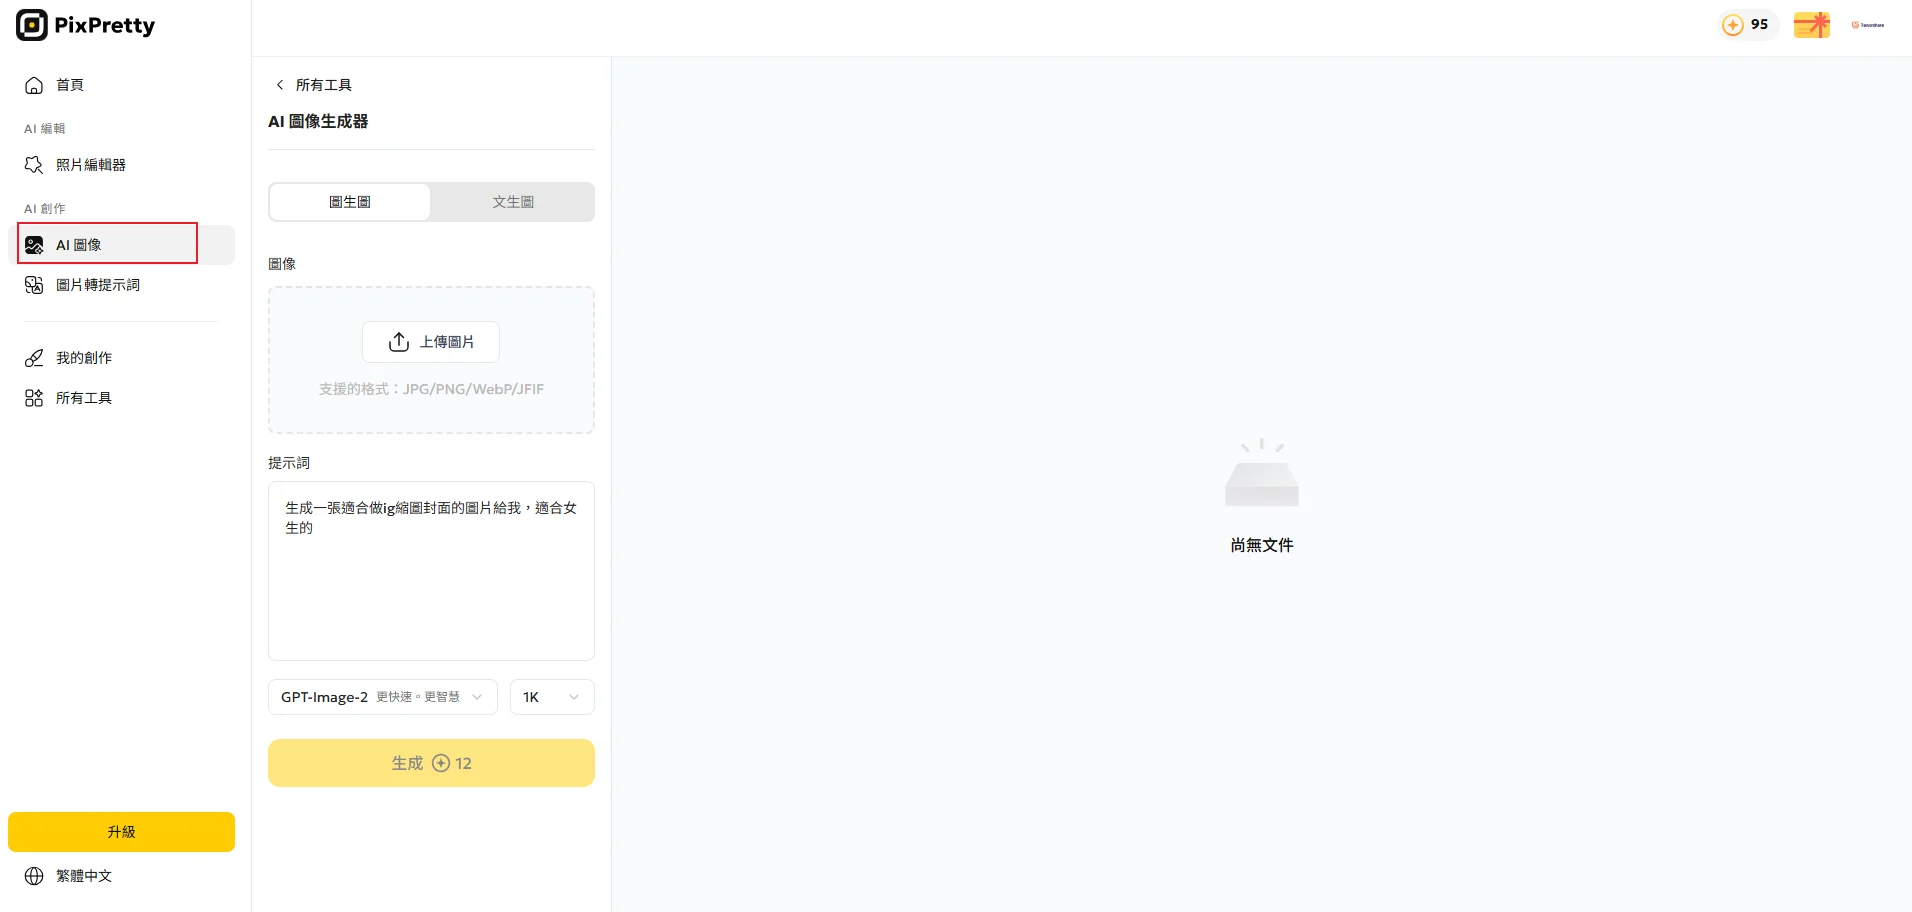Click the brush icon beside 我的創作
Image resolution: width=1912 pixels, height=912 pixels.
(x=34, y=358)
